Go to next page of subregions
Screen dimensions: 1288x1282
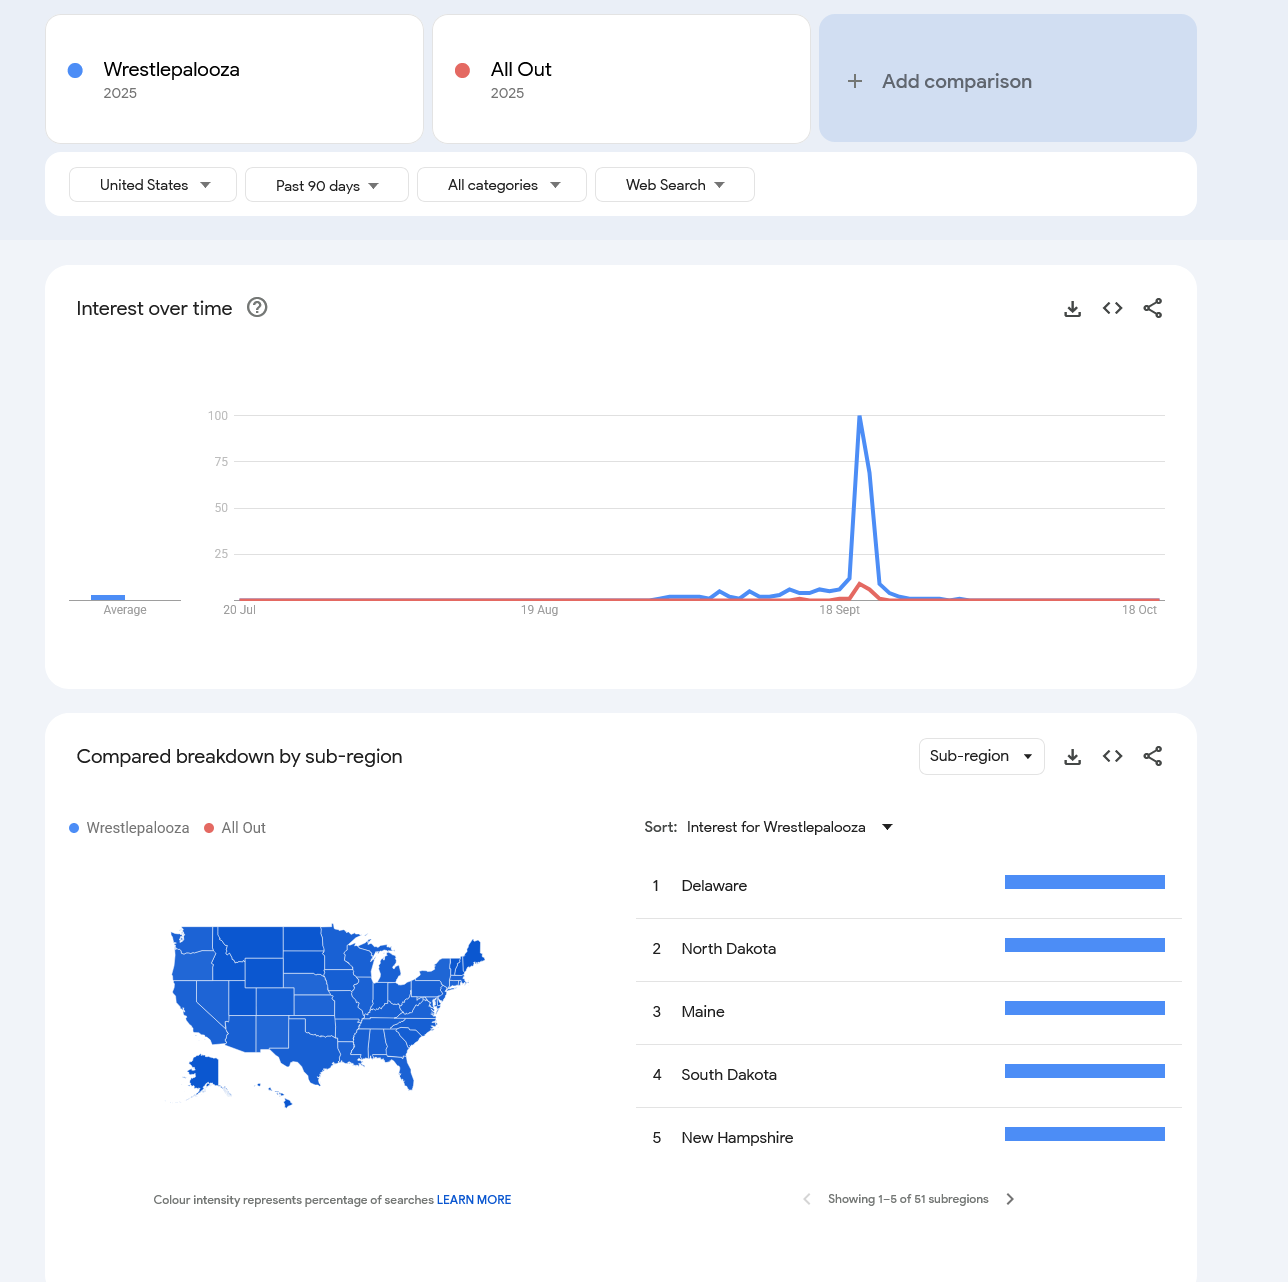coord(1010,1199)
